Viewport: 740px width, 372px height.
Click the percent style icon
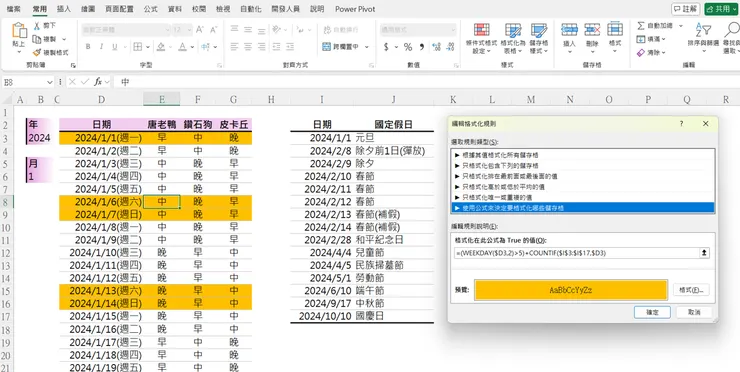point(408,47)
